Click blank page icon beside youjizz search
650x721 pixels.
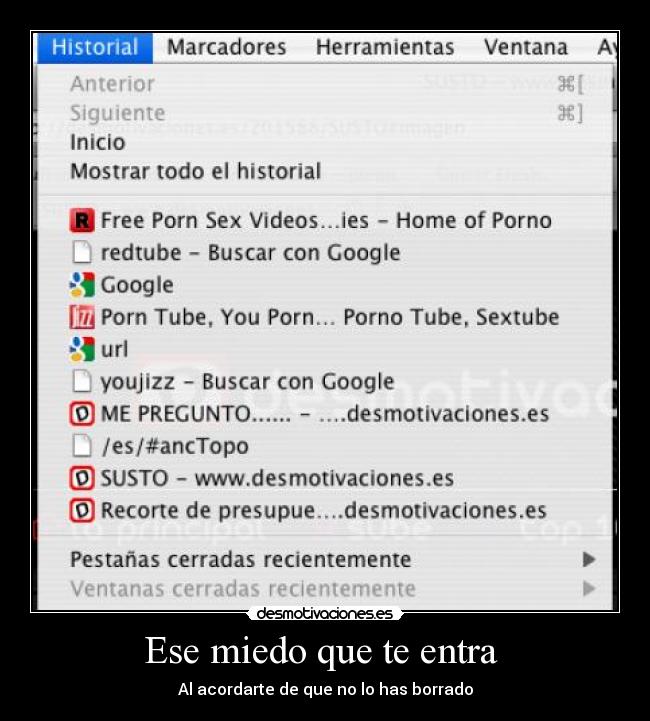point(82,381)
